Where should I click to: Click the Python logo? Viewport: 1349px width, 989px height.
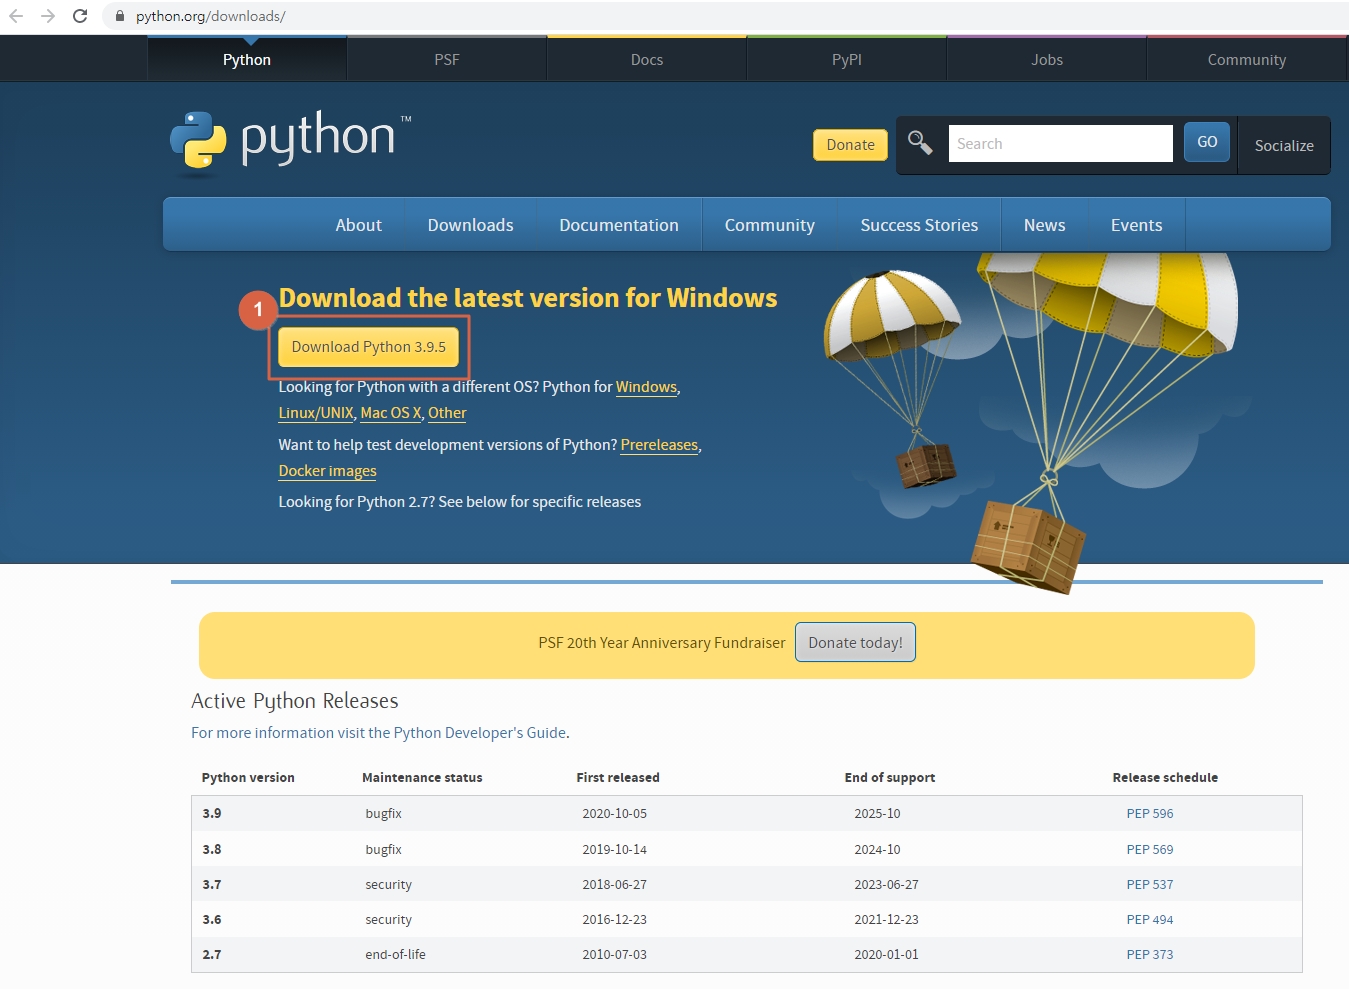[x=290, y=142]
